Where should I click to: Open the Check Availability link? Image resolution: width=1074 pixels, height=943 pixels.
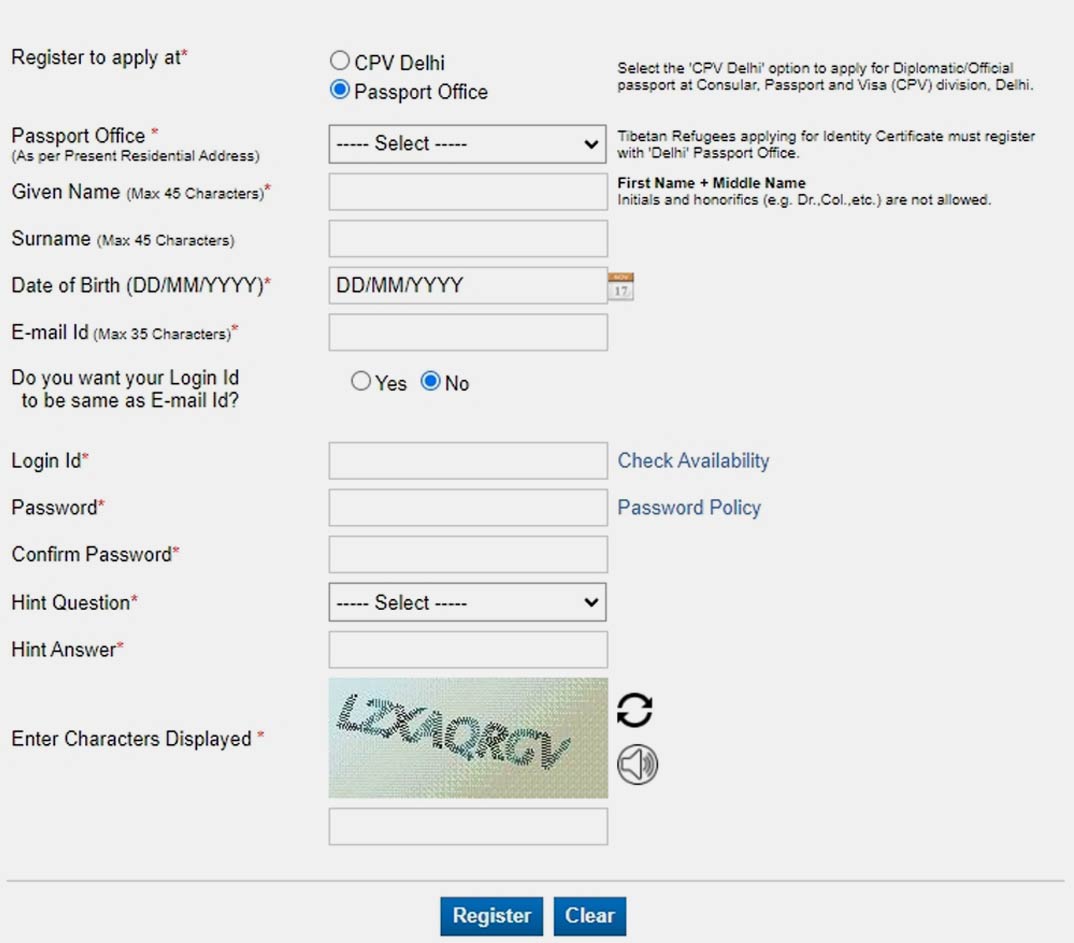(x=693, y=461)
